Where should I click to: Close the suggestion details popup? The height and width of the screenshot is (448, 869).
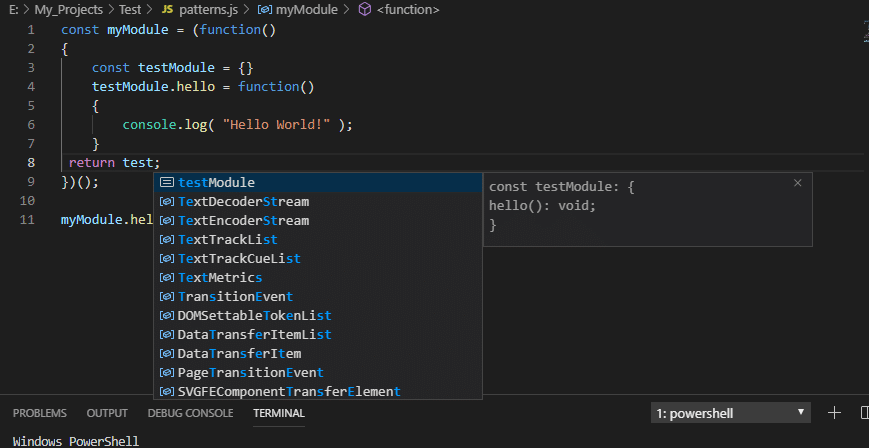pyautogui.click(x=798, y=183)
